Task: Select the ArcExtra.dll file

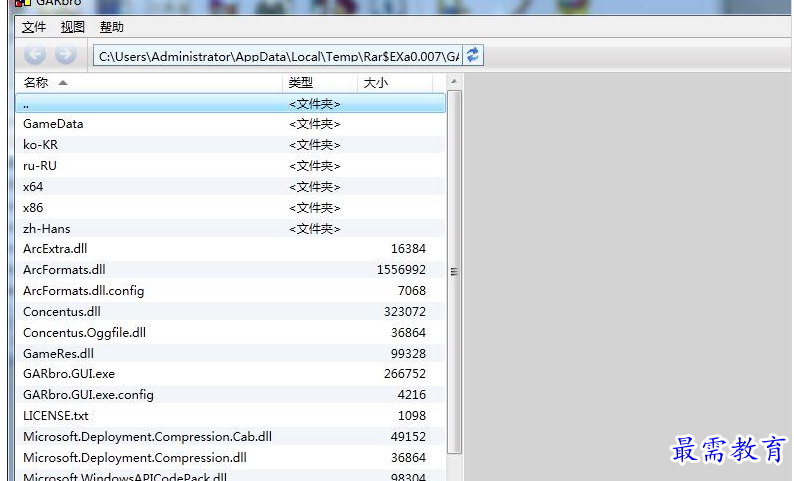Action: (x=231, y=249)
